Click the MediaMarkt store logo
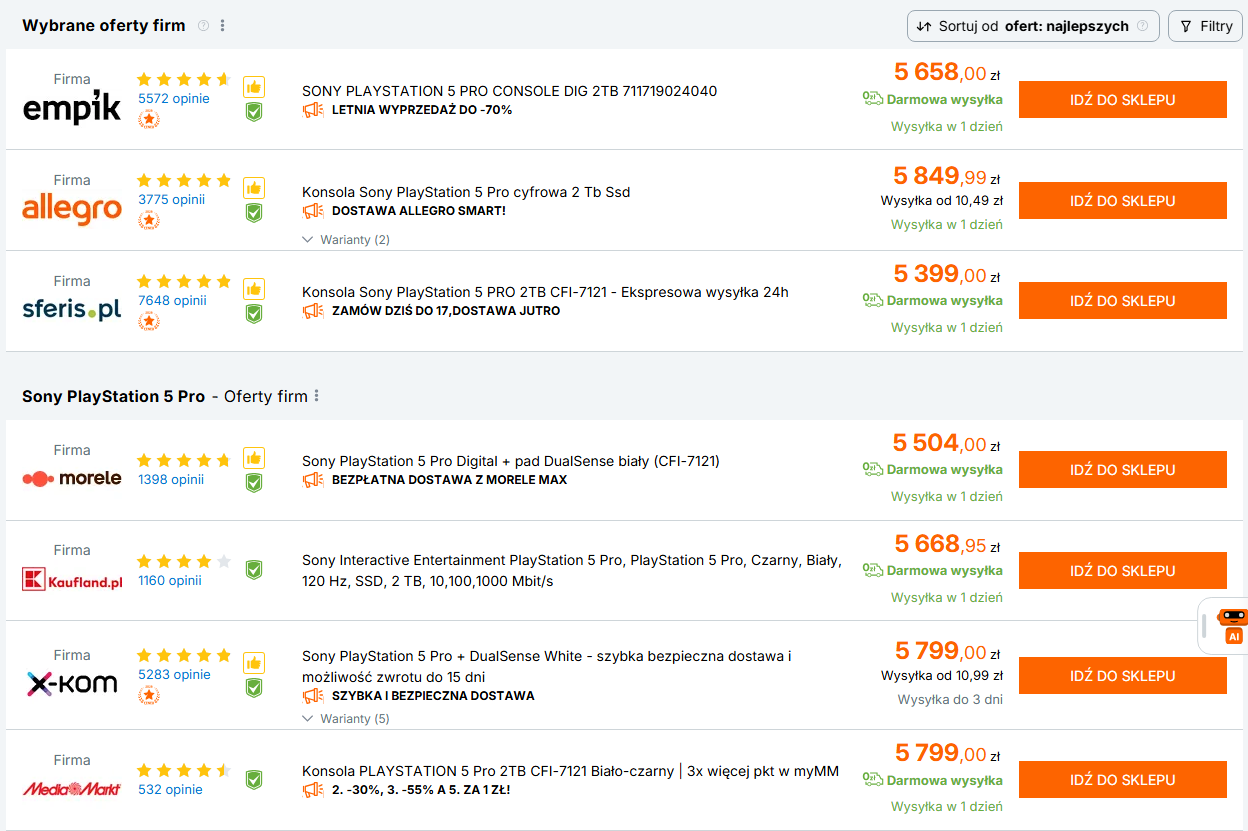The image size is (1248, 831). click(71, 789)
